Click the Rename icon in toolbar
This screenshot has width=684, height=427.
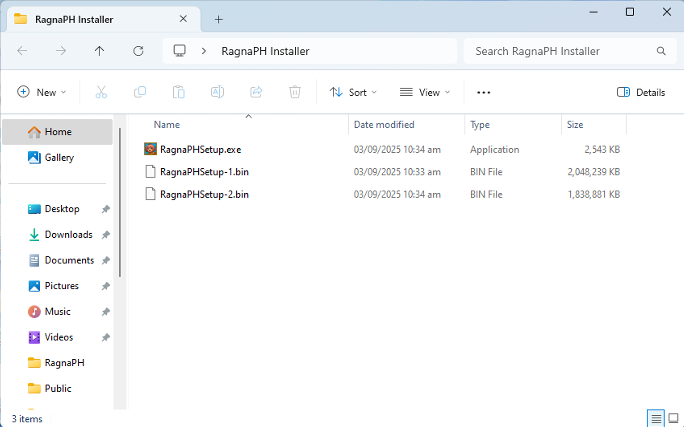[217, 92]
